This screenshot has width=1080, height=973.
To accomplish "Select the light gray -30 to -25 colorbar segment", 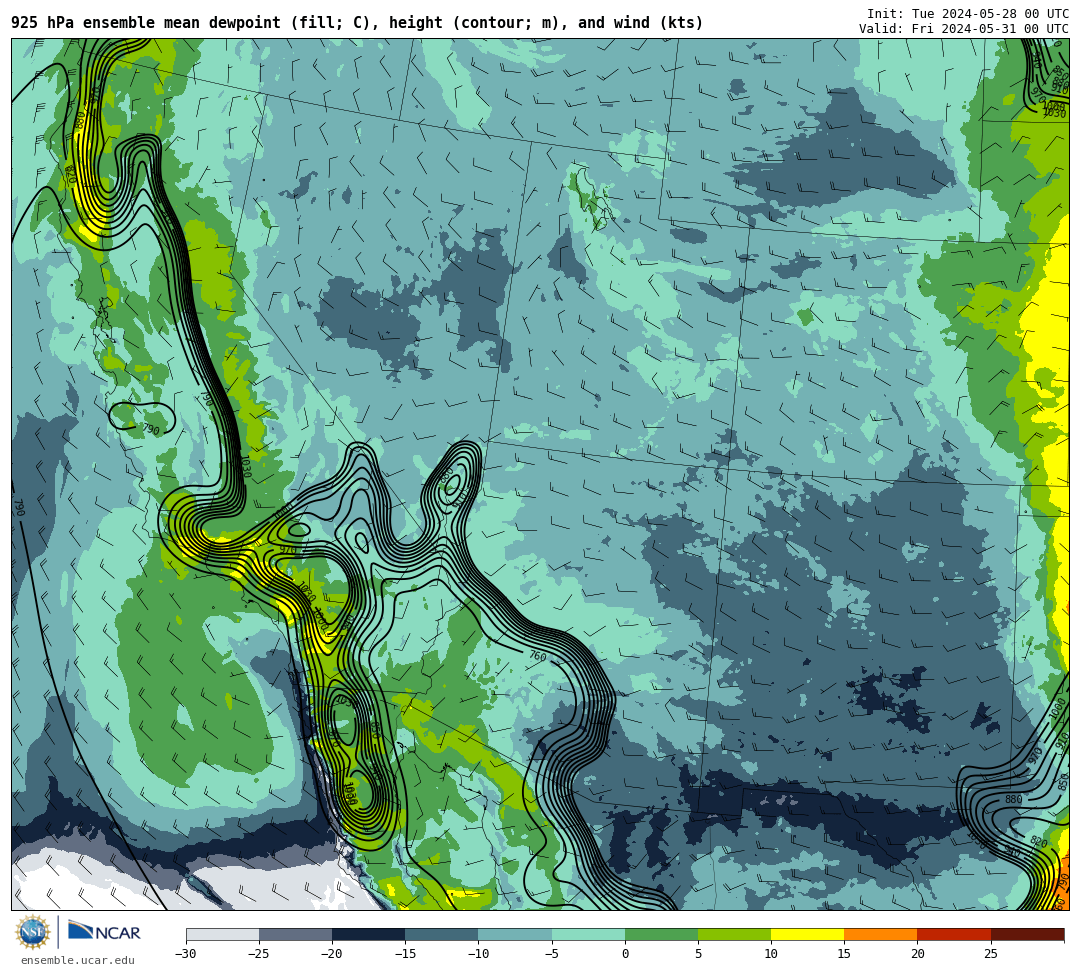I will [x=222, y=934].
